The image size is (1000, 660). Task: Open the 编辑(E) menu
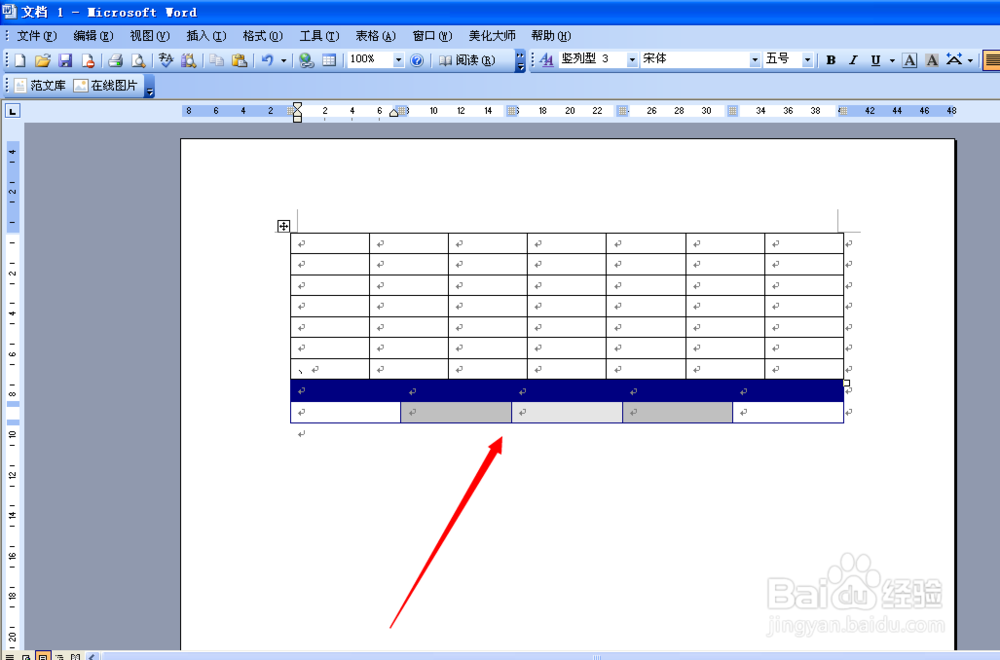pos(93,36)
